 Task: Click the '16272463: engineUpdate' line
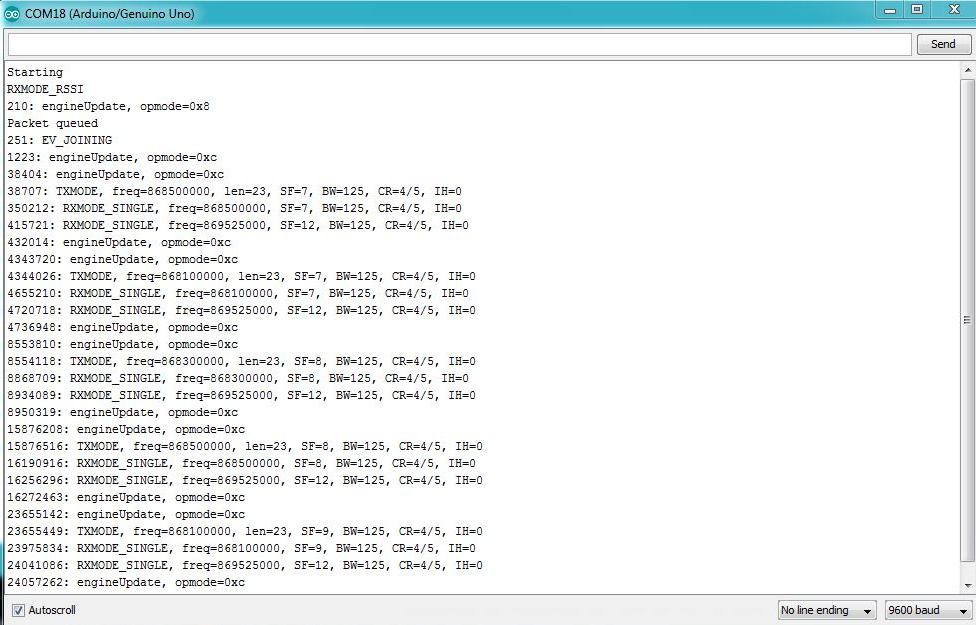[x=126, y=497]
